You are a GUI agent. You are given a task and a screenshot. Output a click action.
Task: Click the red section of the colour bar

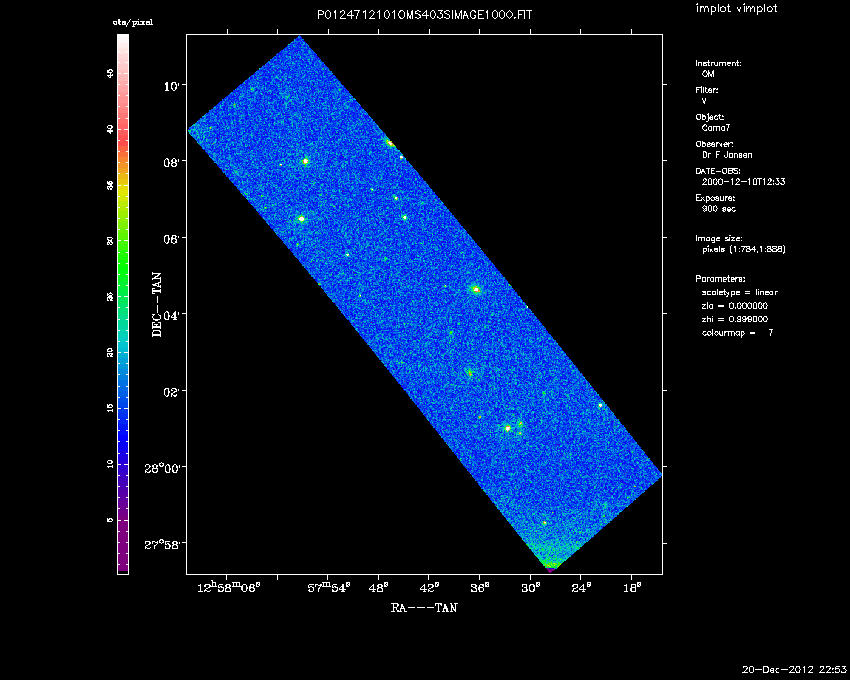tap(122, 140)
